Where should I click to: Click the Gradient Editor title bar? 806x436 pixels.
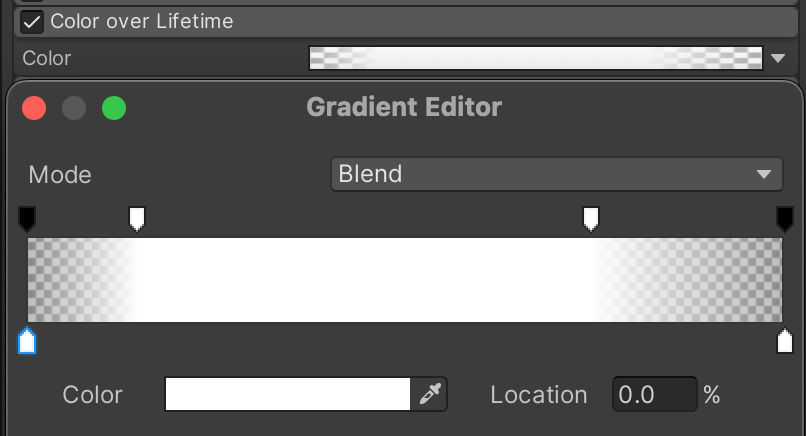tap(404, 107)
